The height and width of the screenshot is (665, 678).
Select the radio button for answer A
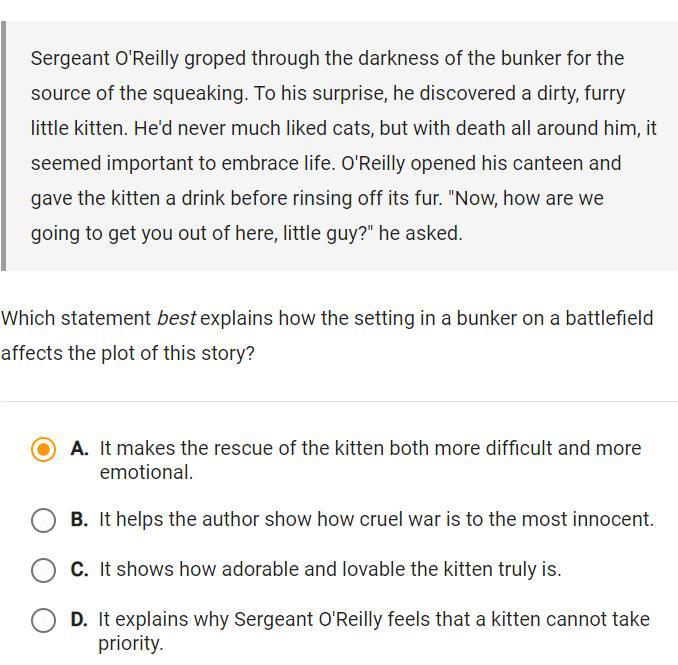pyautogui.click(x=43, y=449)
